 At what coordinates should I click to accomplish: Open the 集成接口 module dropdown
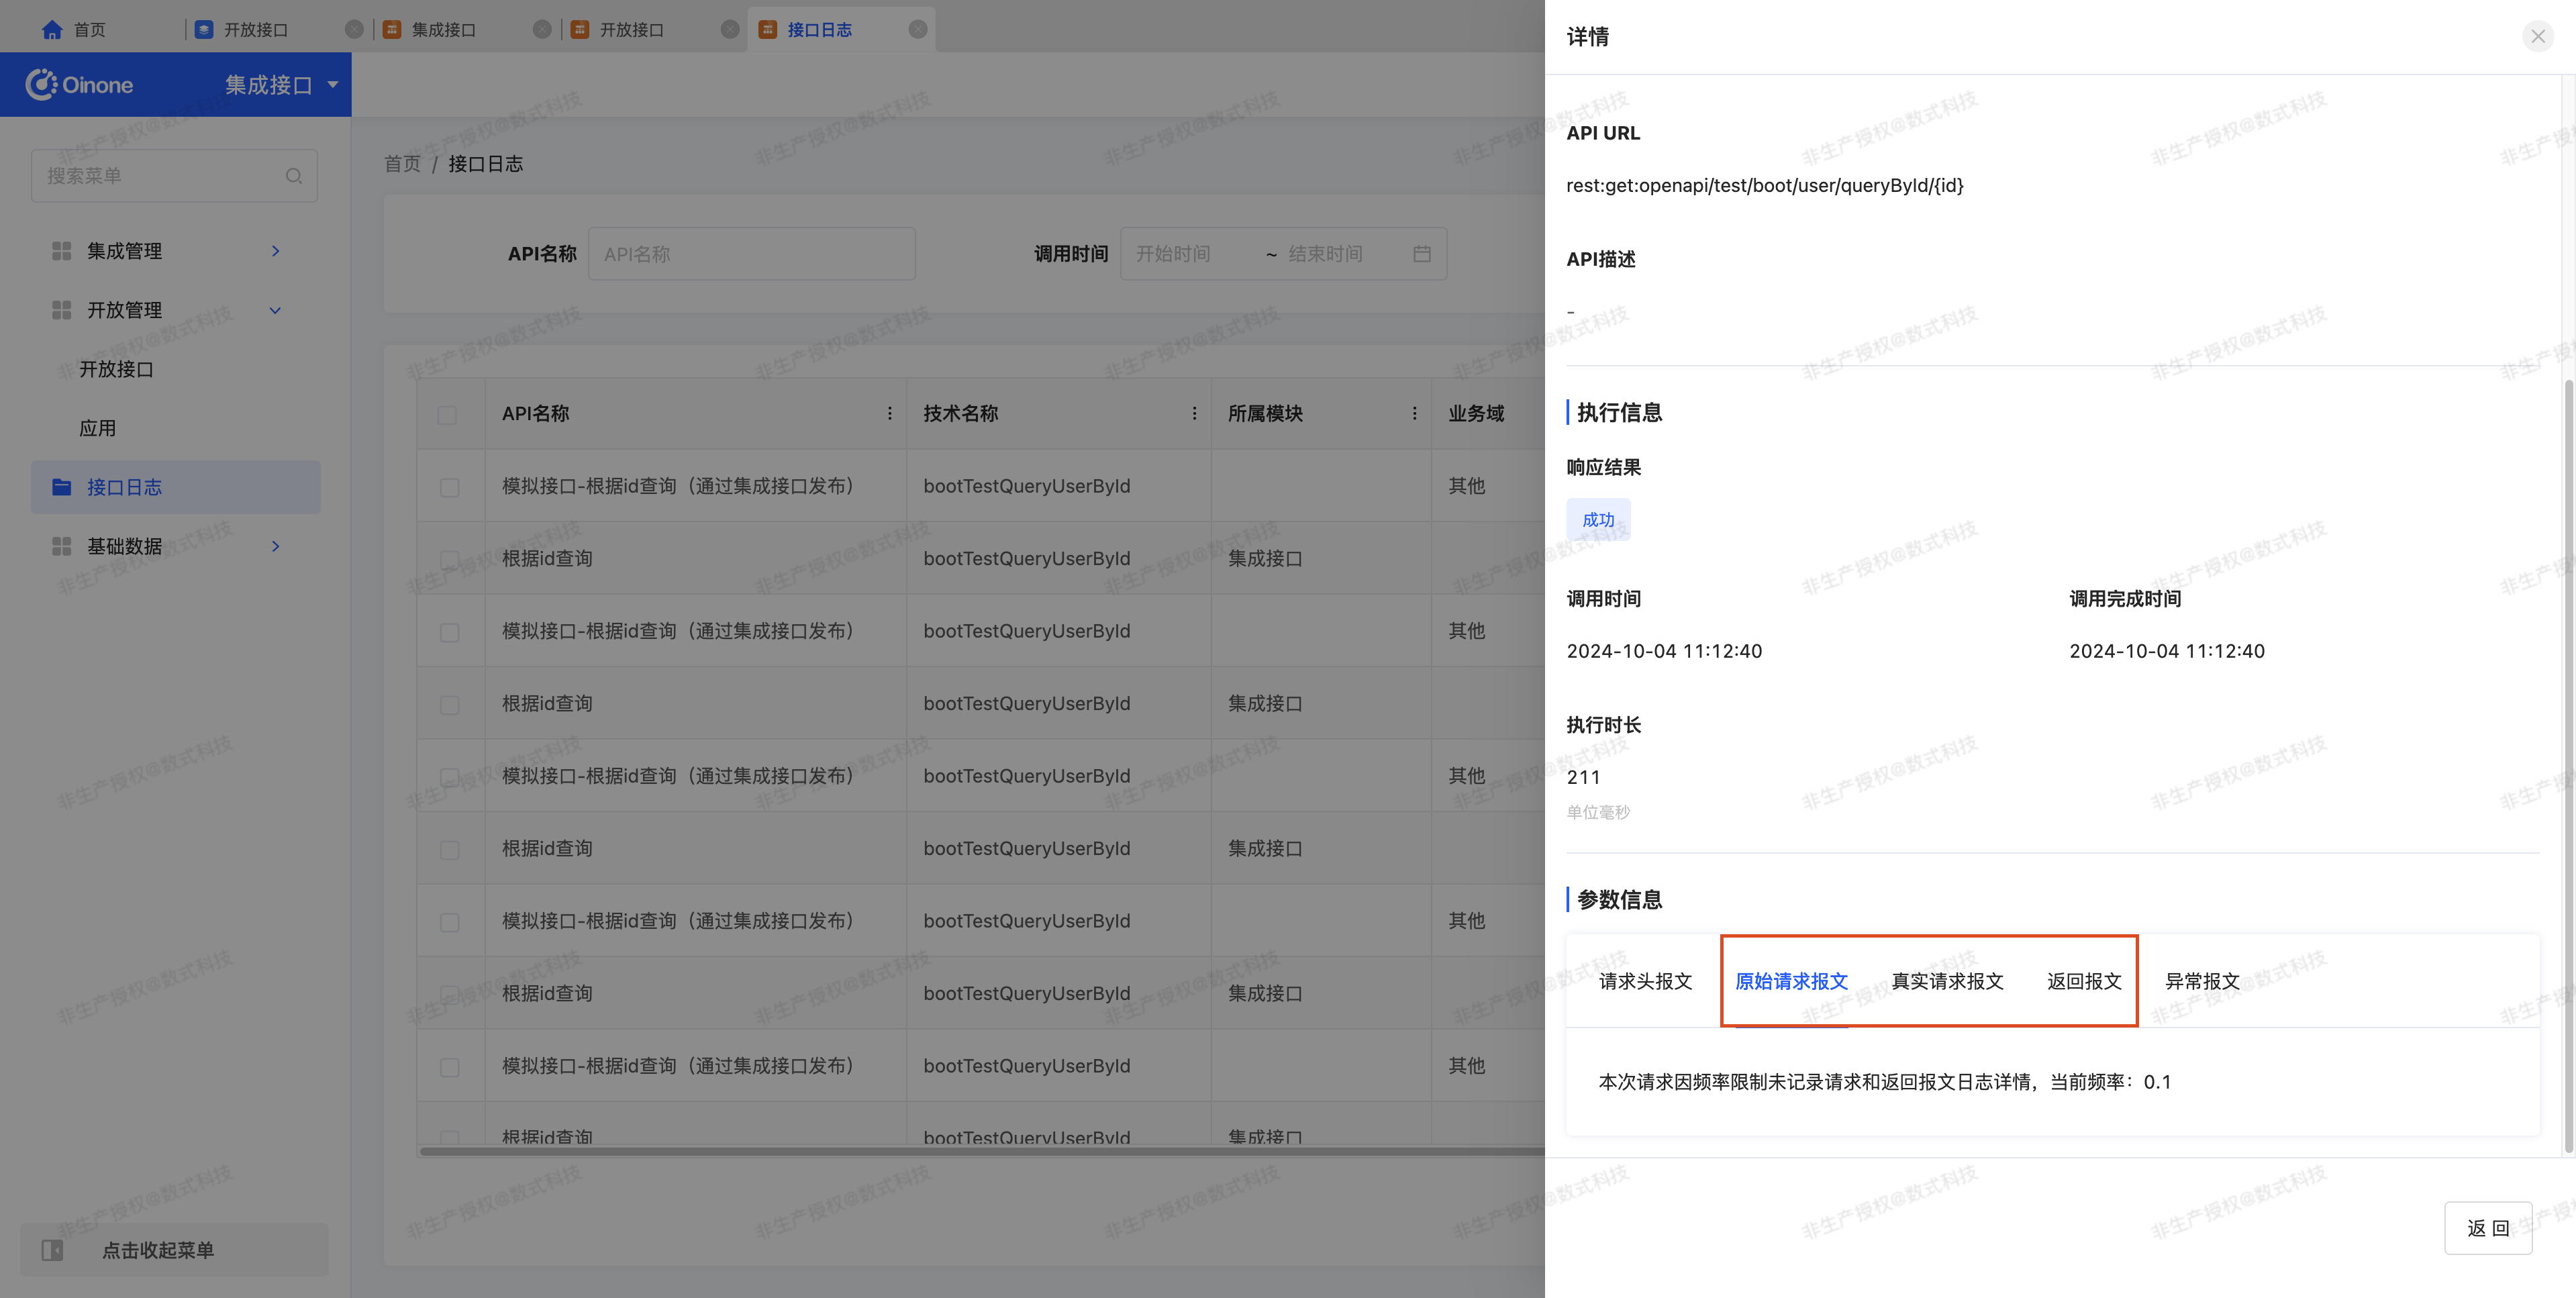click(x=282, y=85)
